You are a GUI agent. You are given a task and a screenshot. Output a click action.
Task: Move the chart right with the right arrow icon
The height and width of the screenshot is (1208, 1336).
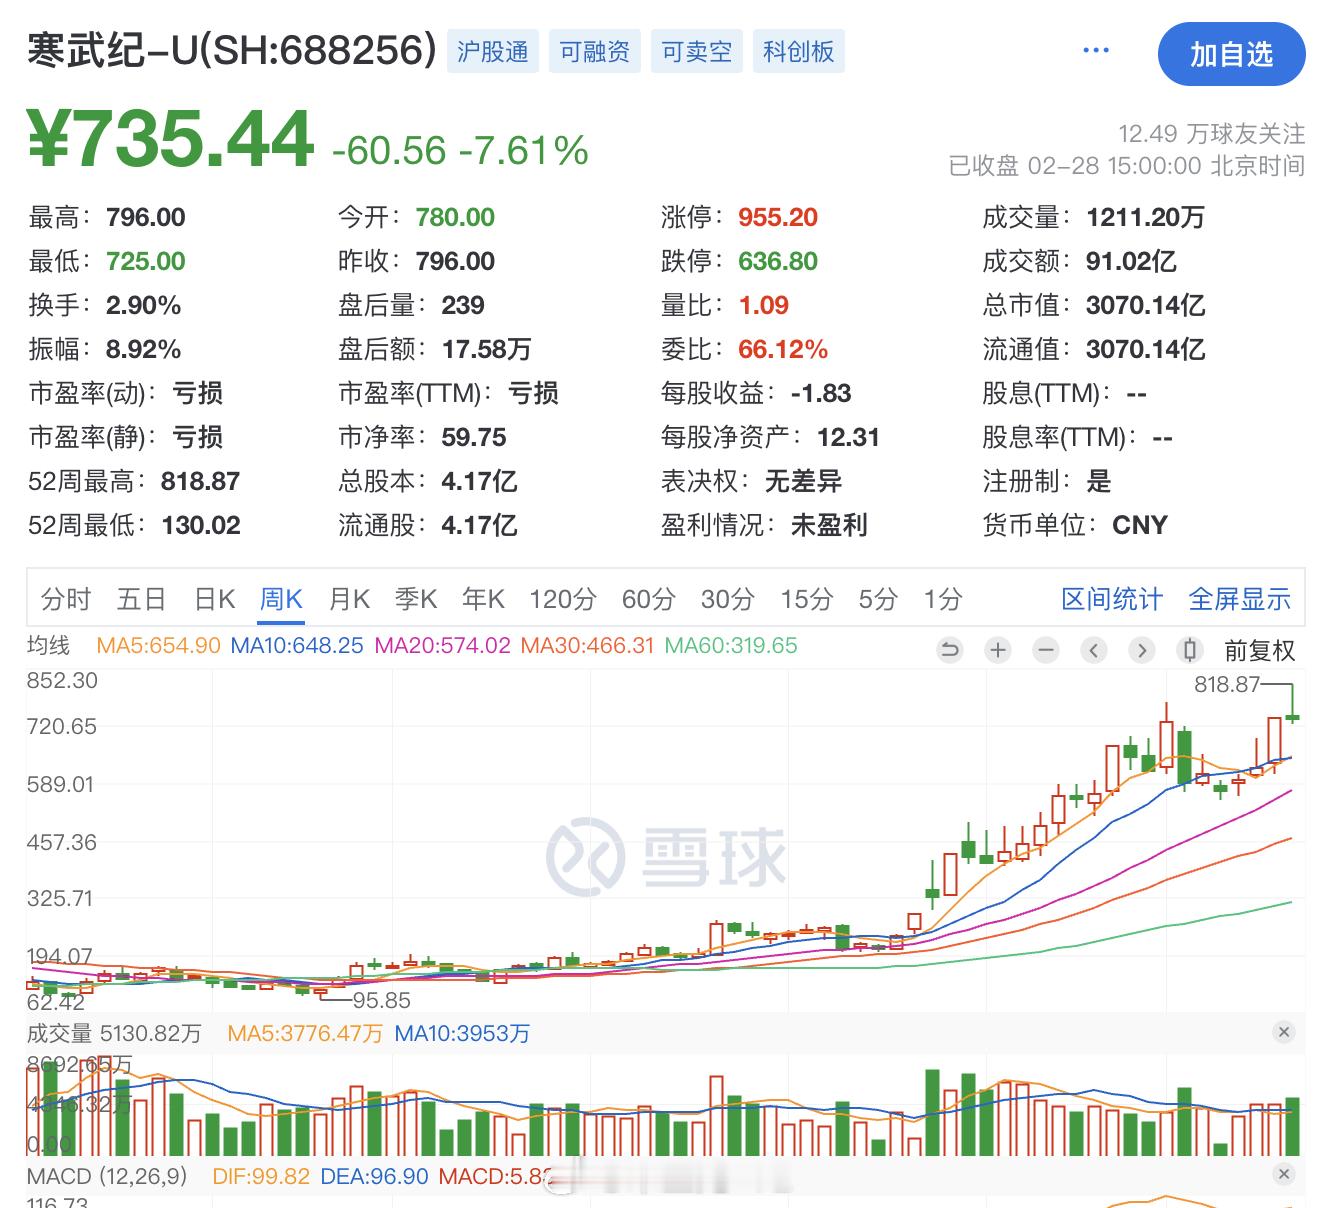pos(1142,651)
